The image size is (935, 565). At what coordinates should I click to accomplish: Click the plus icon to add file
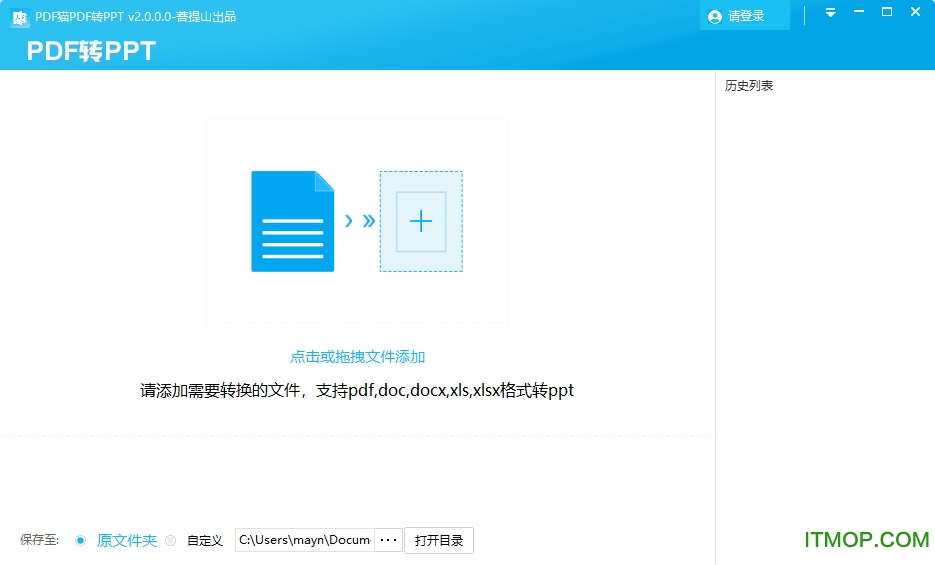point(421,221)
